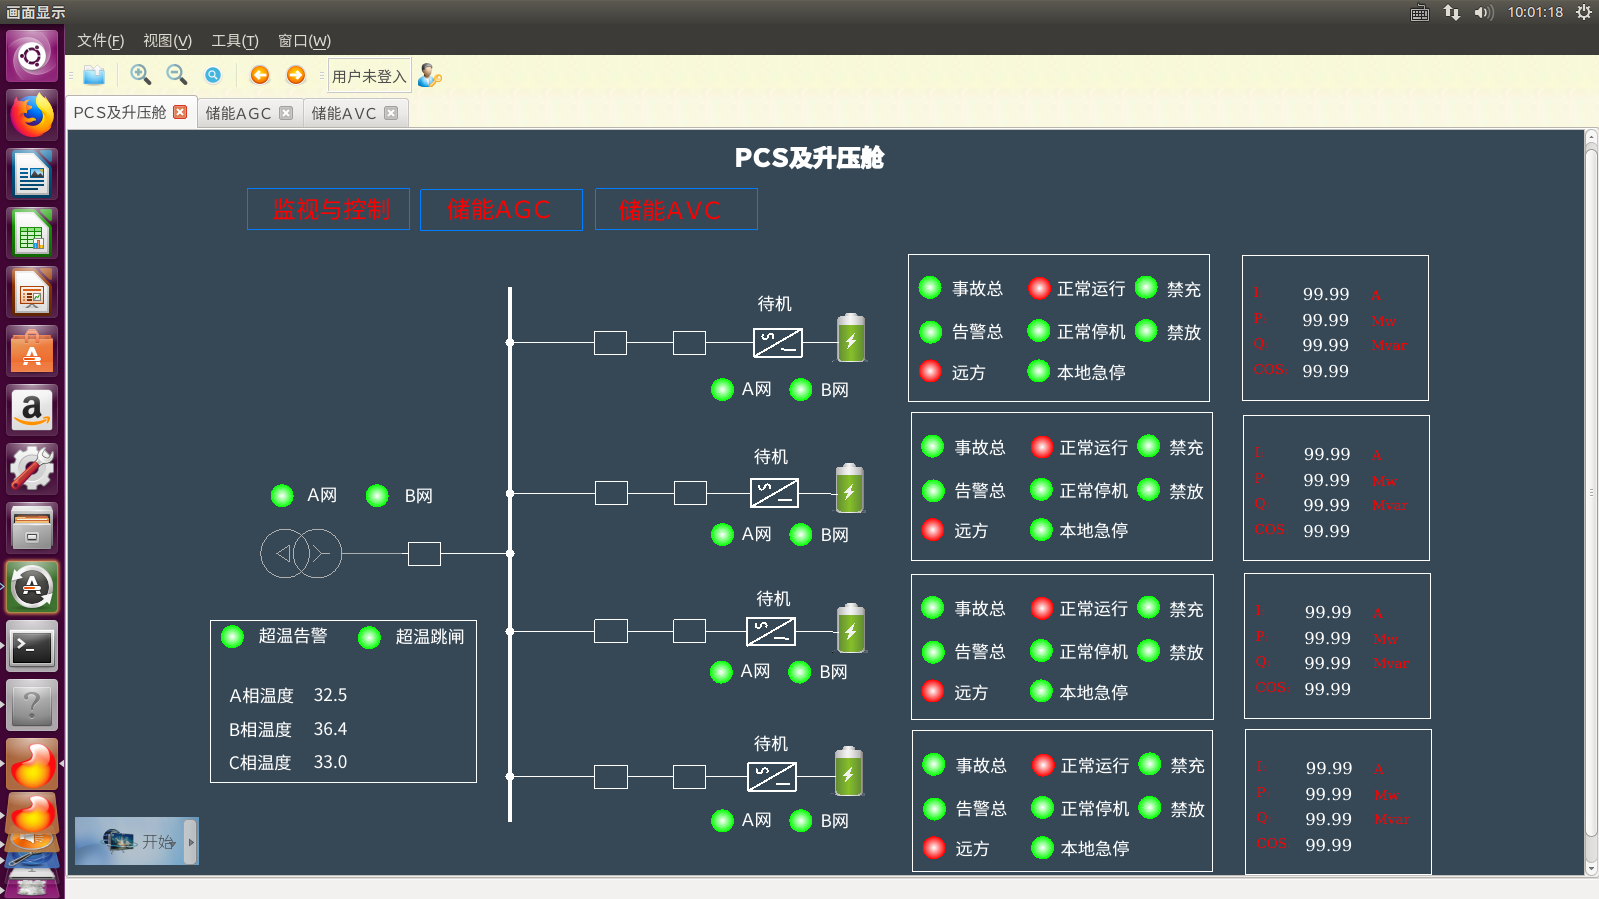Click the transformer symbol on the diagram

click(301, 553)
